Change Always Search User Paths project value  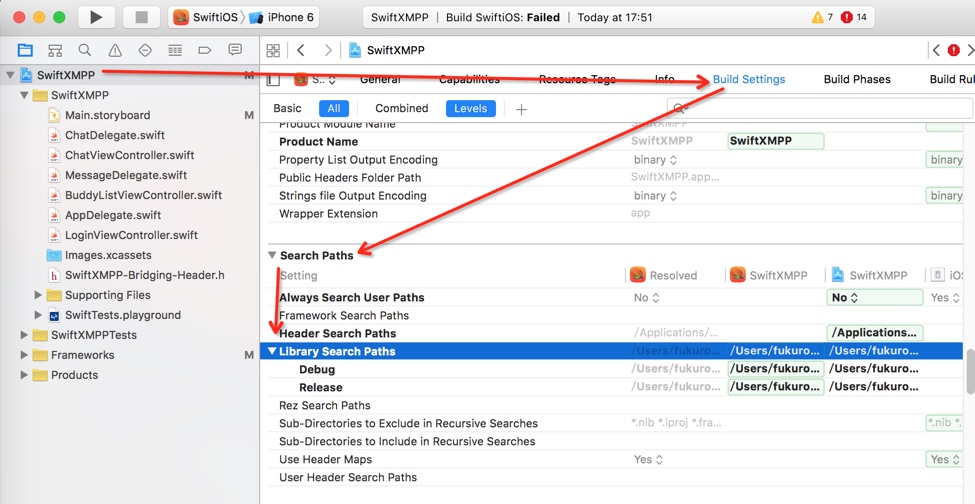point(874,297)
